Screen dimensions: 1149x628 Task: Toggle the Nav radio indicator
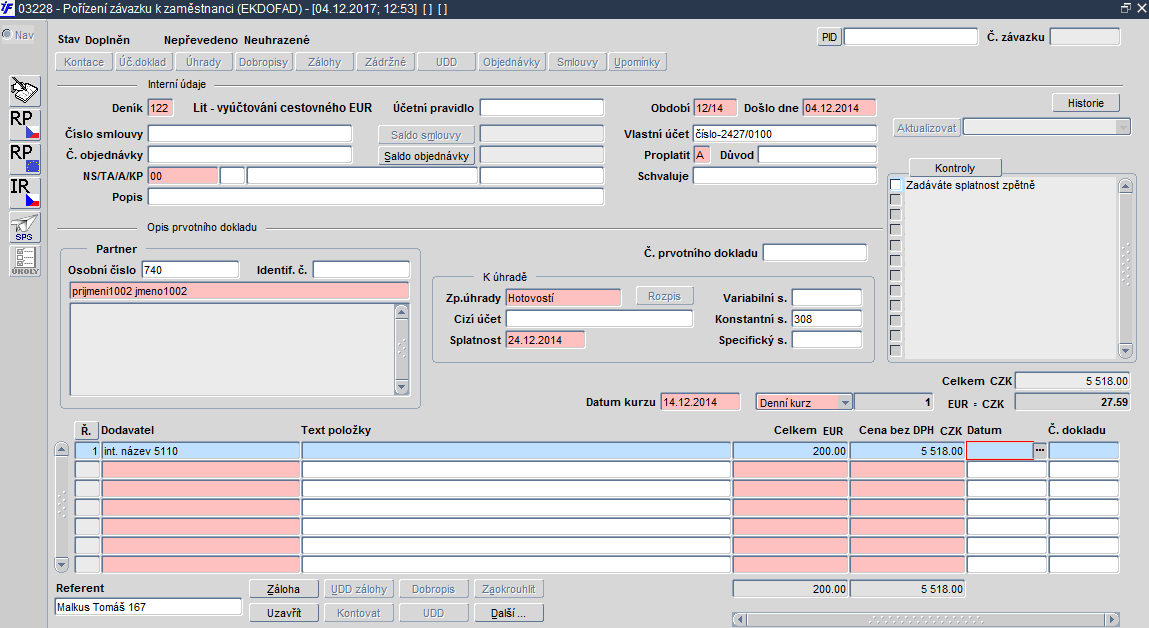point(7,34)
